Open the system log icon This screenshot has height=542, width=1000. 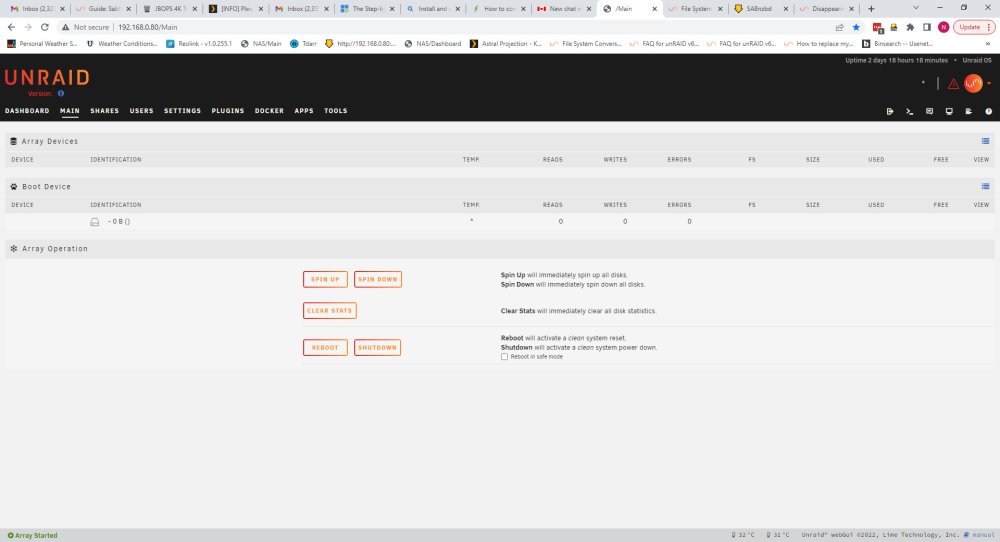point(968,111)
